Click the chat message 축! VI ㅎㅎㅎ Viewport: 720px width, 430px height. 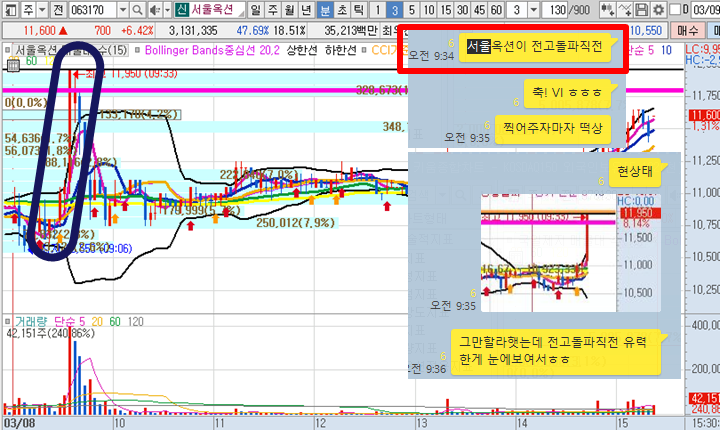(x=567, y=92)
